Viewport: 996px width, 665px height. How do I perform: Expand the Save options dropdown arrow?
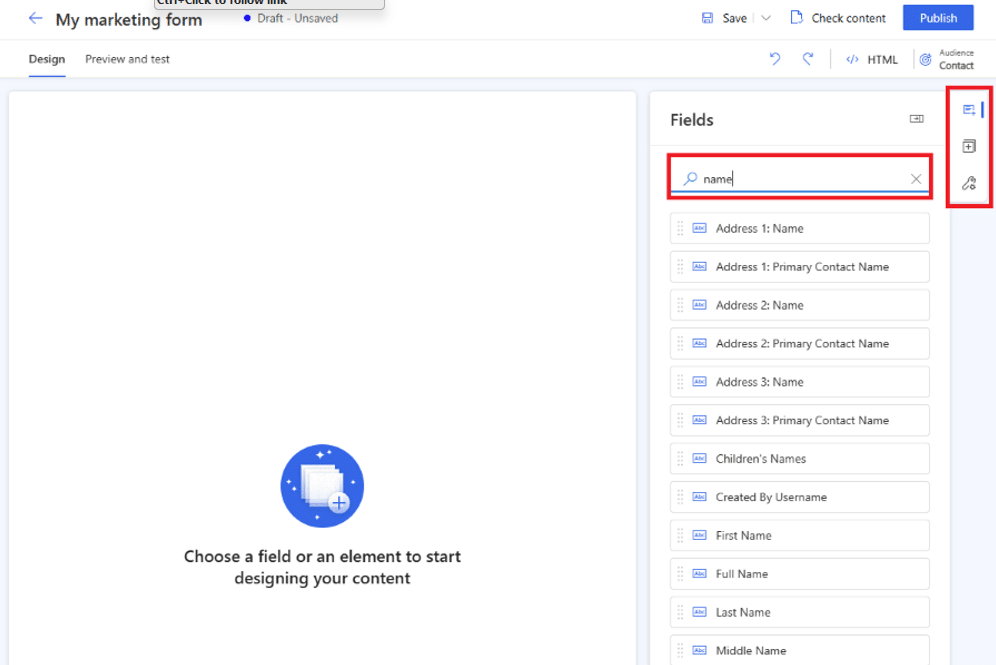pyautogui.click(x=766, y=18)
